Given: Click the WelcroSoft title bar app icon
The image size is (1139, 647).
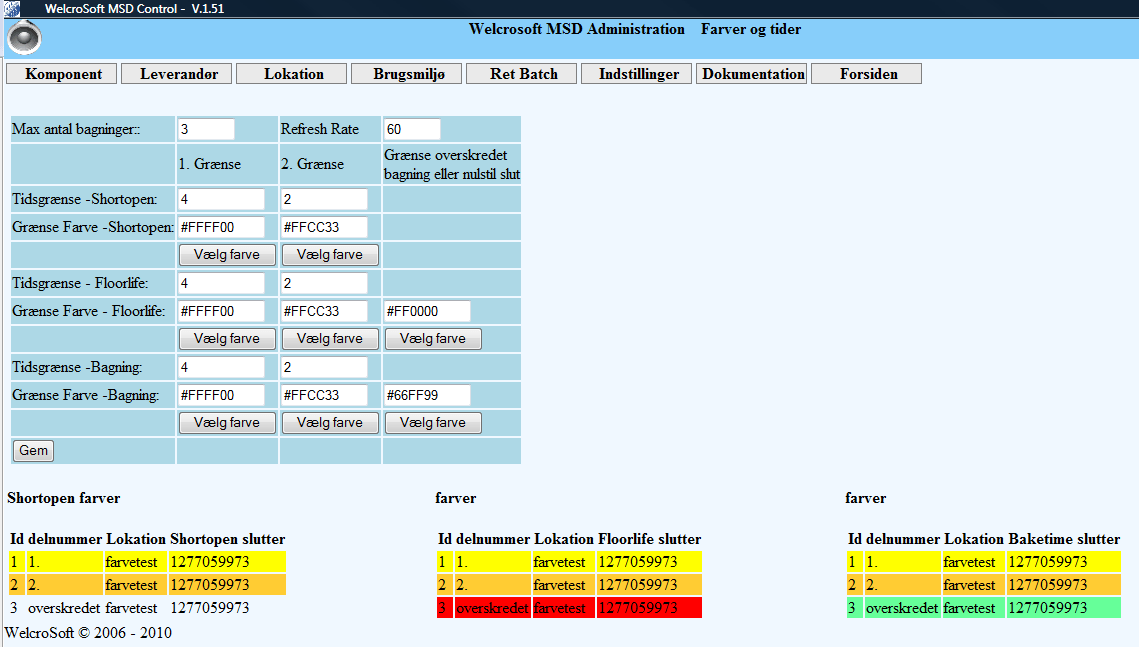Looking at the screenshot, I should coord(12,9).
